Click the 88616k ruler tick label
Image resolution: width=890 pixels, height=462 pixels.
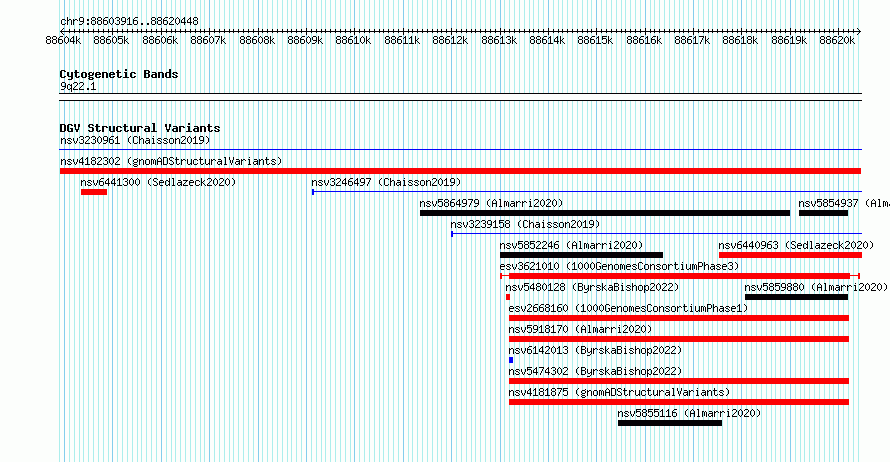pos(644,41)
